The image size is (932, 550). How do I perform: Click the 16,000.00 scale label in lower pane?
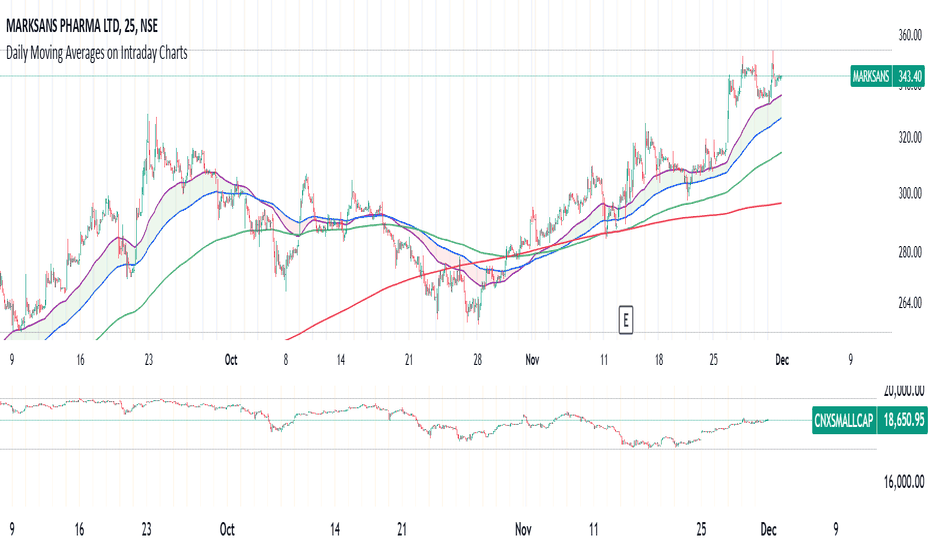(x=903, y=481)
